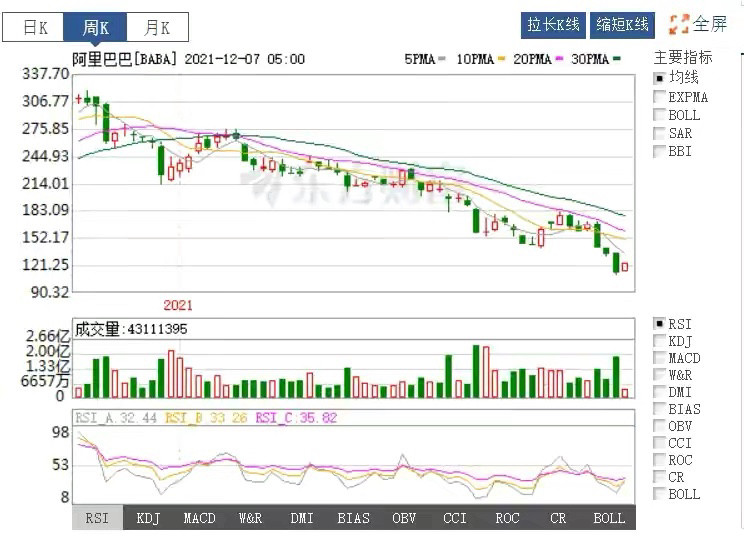744x548 pixels.
Task: Enable the SAR main indicator checkbox
Action: pos(659,133)
